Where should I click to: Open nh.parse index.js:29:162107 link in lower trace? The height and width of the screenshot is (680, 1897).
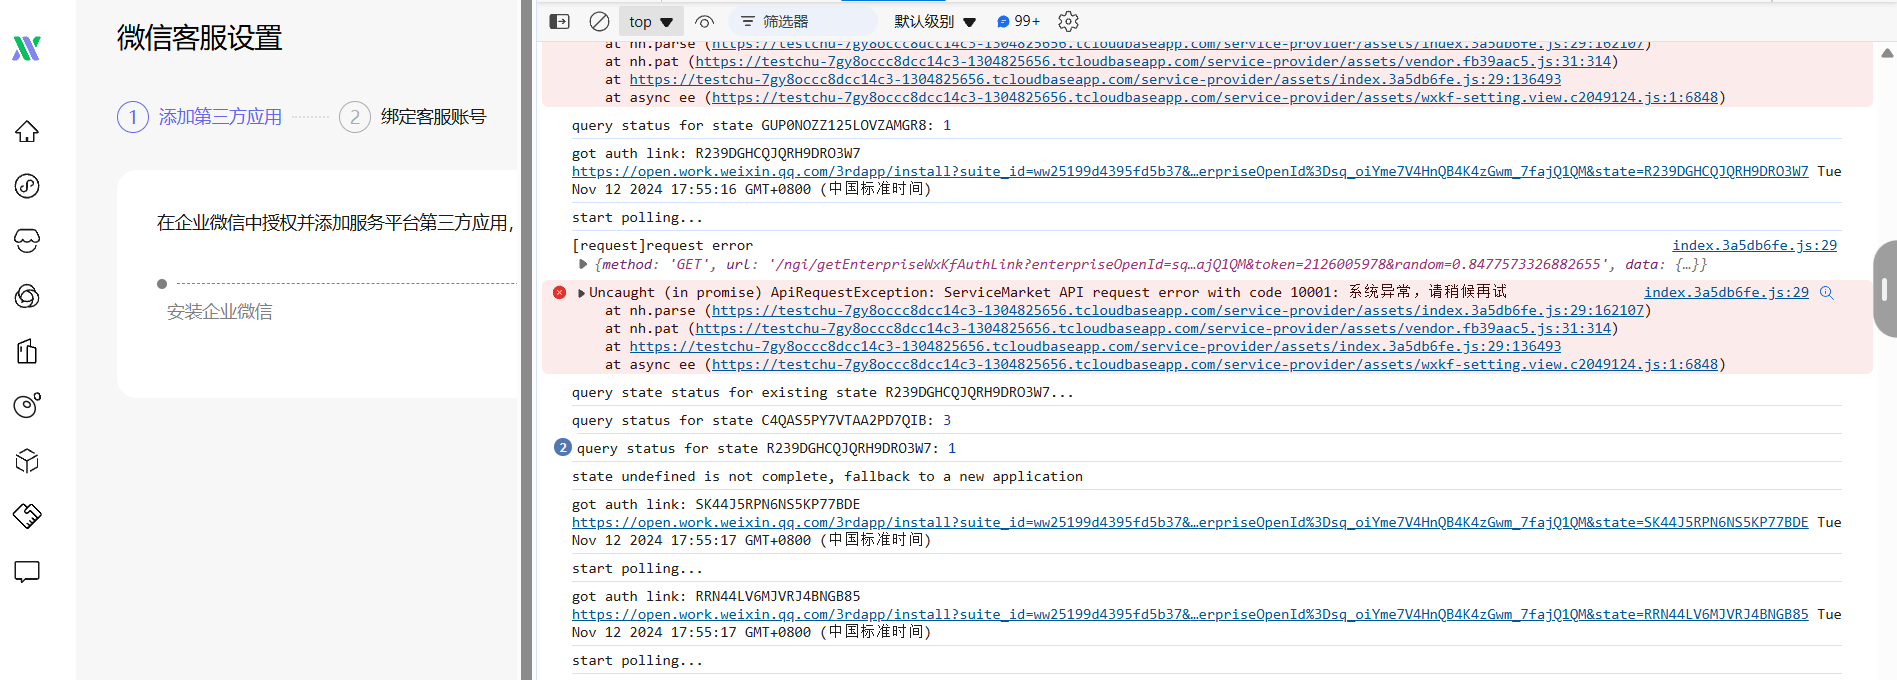(1178, 310)
